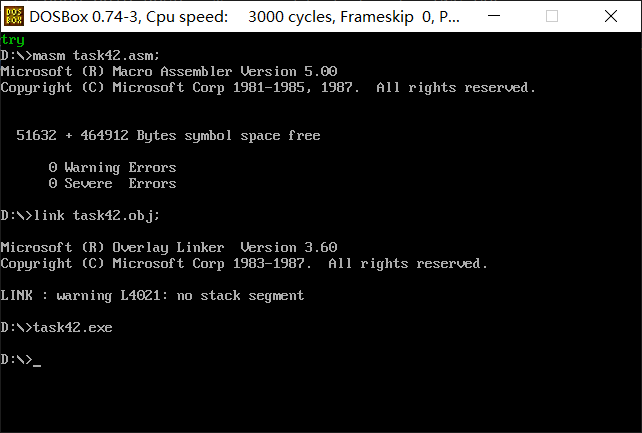642x433 pixels.
Task: Click the last empty D:\> prompt
Action: pos(16,359)
